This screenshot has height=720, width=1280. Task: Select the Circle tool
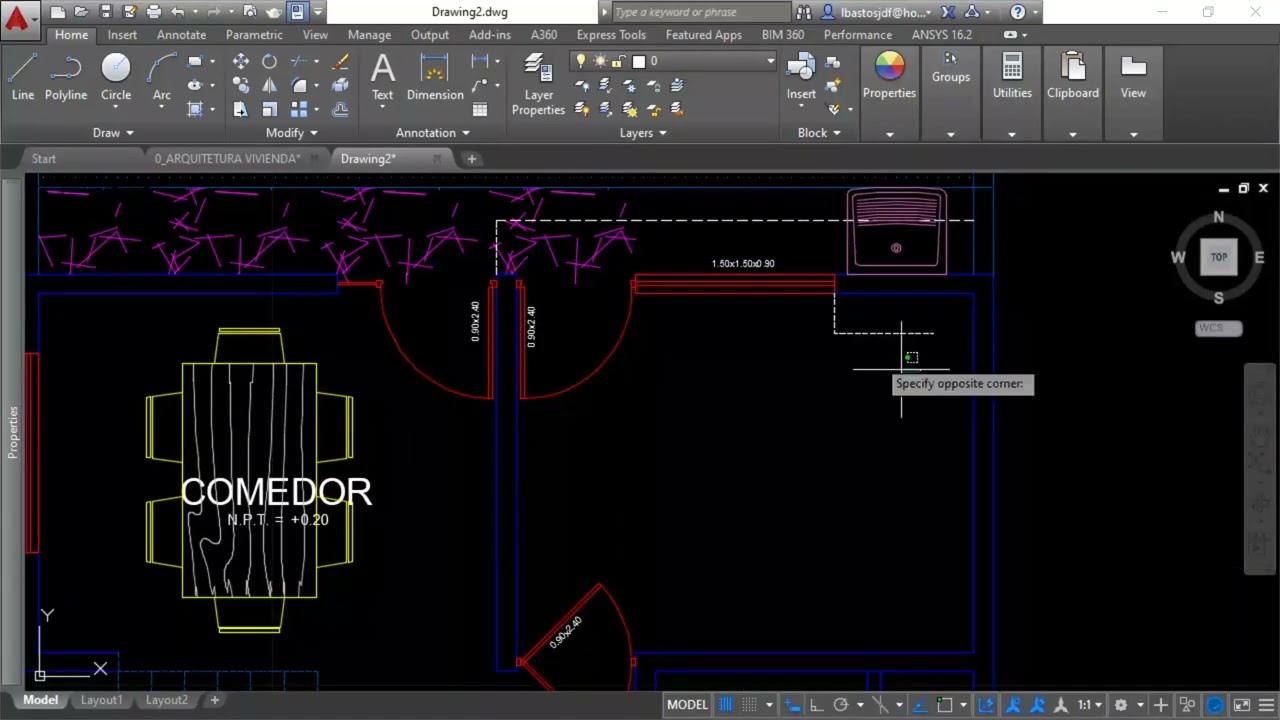tap(116, 78)
